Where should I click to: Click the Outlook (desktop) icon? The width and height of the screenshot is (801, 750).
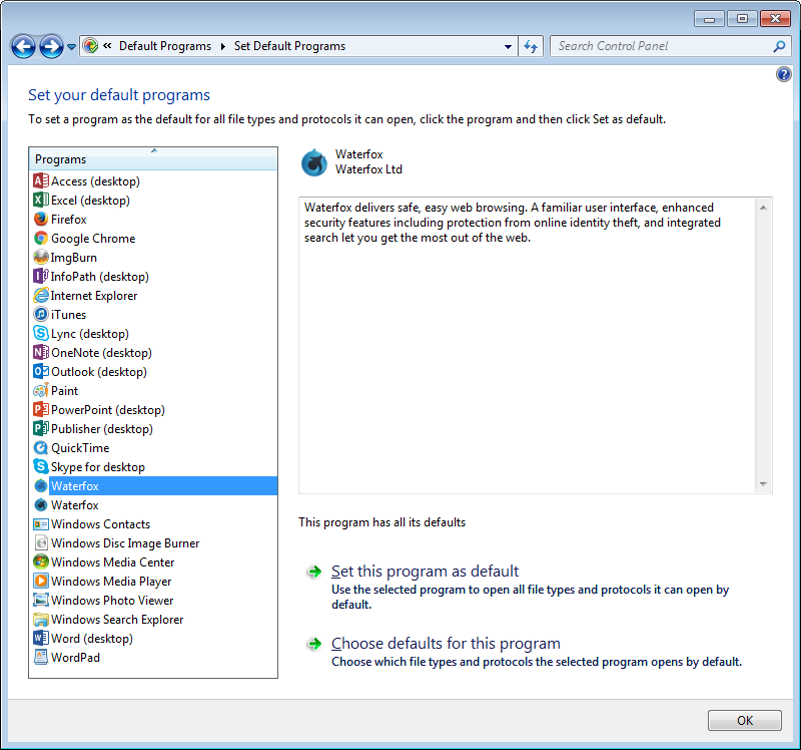[x=41, y=371]
